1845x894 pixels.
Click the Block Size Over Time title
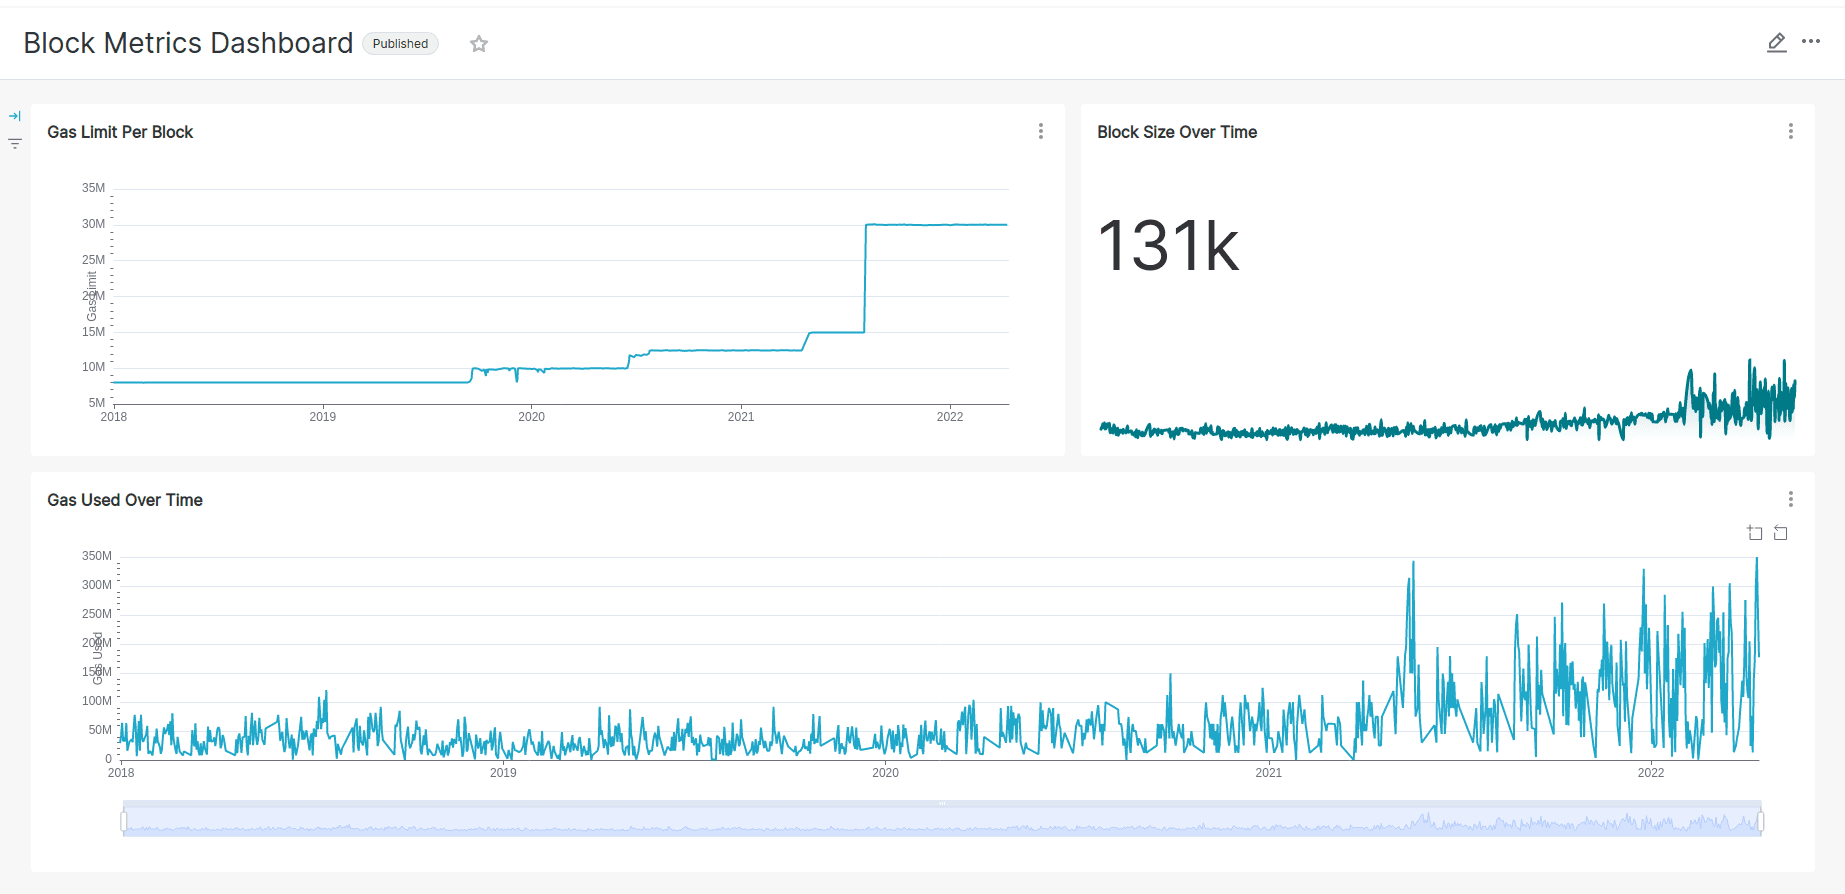(1177, 132)
